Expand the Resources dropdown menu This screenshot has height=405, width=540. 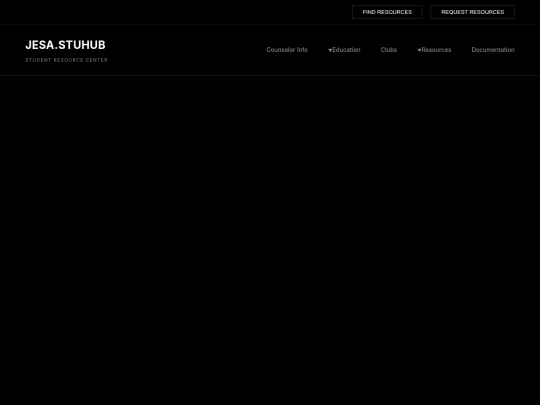(x=434, y=50)
